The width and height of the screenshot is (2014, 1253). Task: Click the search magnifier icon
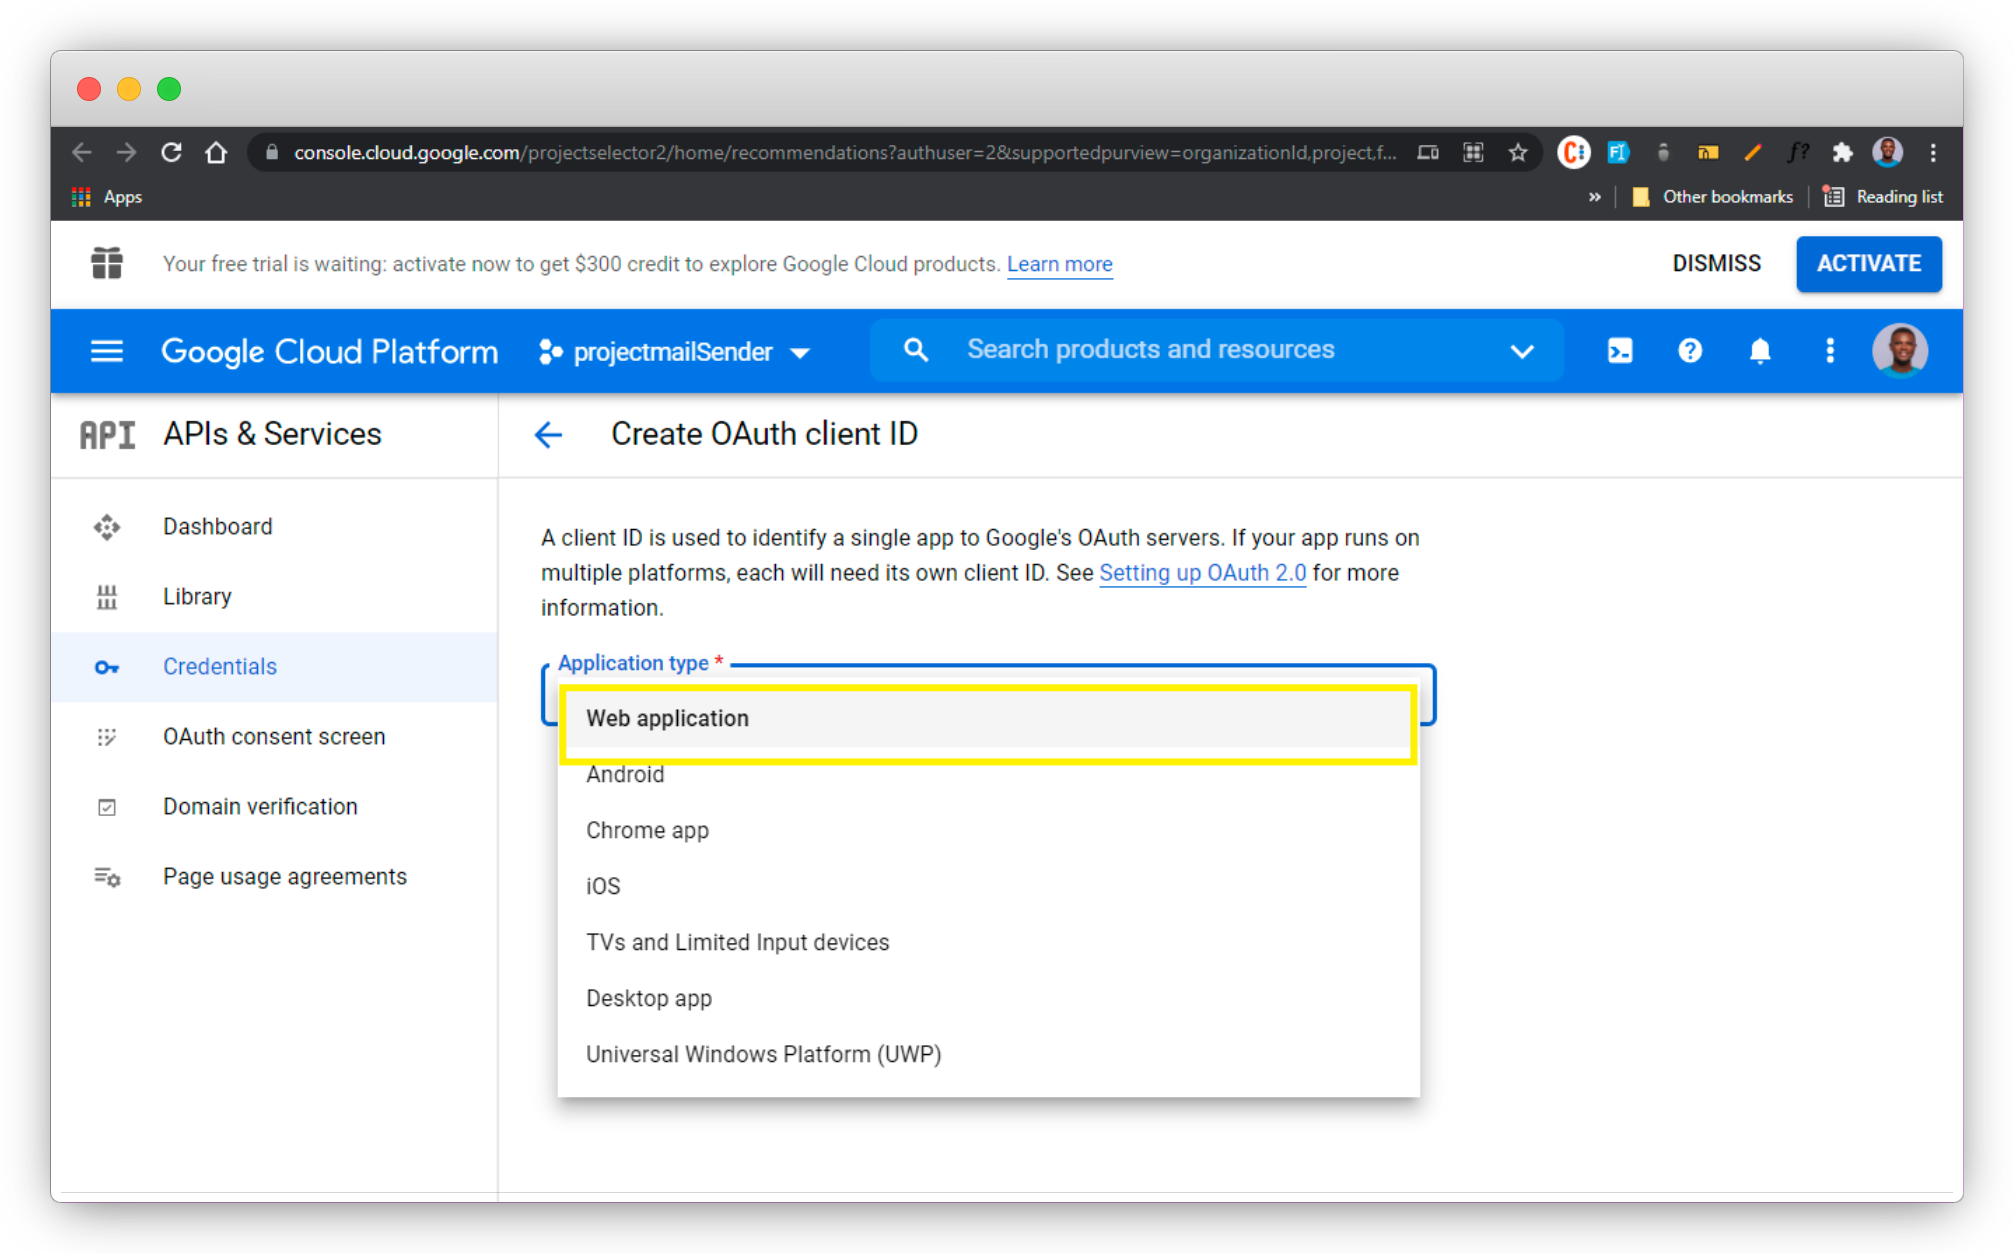[x=916, y=350]
